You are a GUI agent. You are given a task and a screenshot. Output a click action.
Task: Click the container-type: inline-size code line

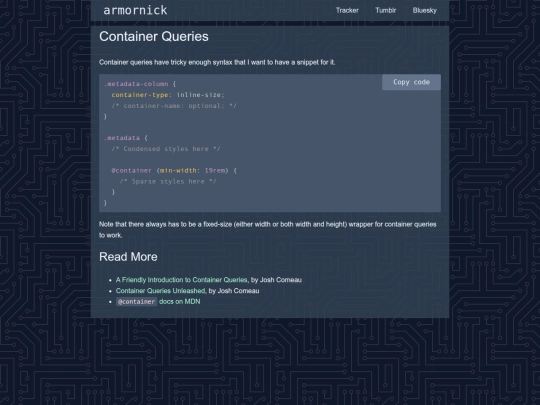(x=168, y=95)
